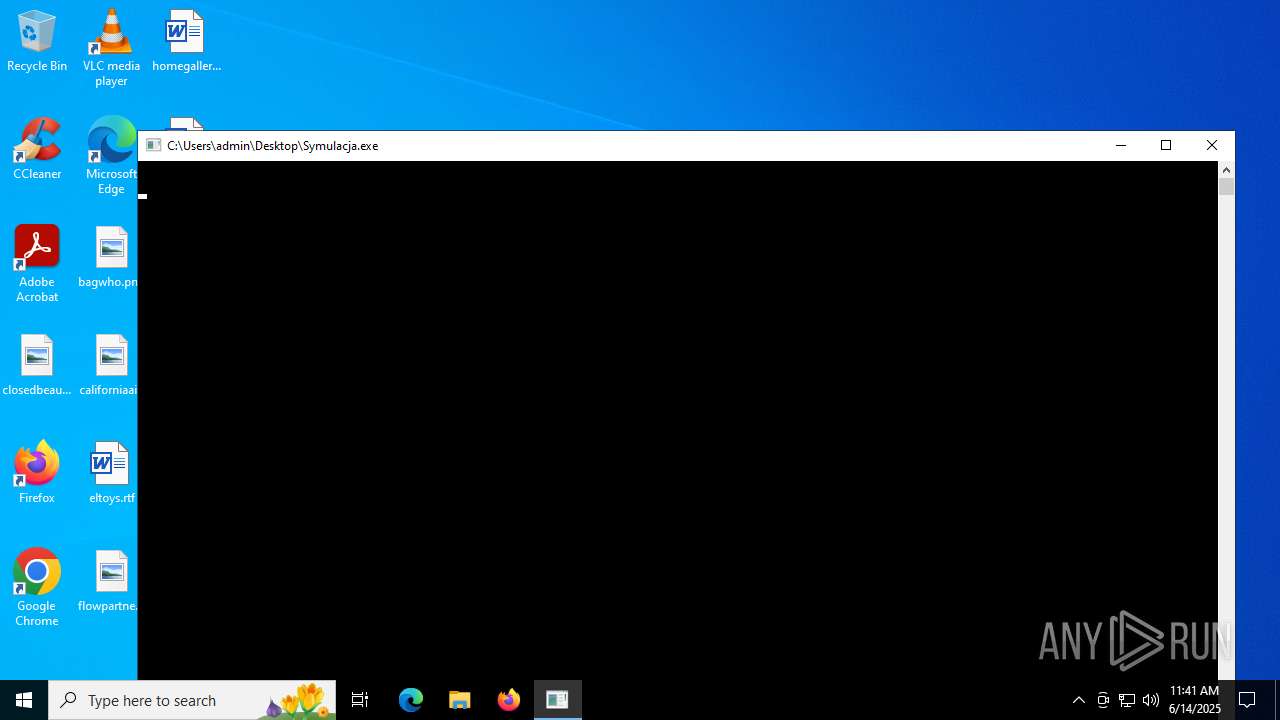Open the Windows Start menu

coord(24,700)
